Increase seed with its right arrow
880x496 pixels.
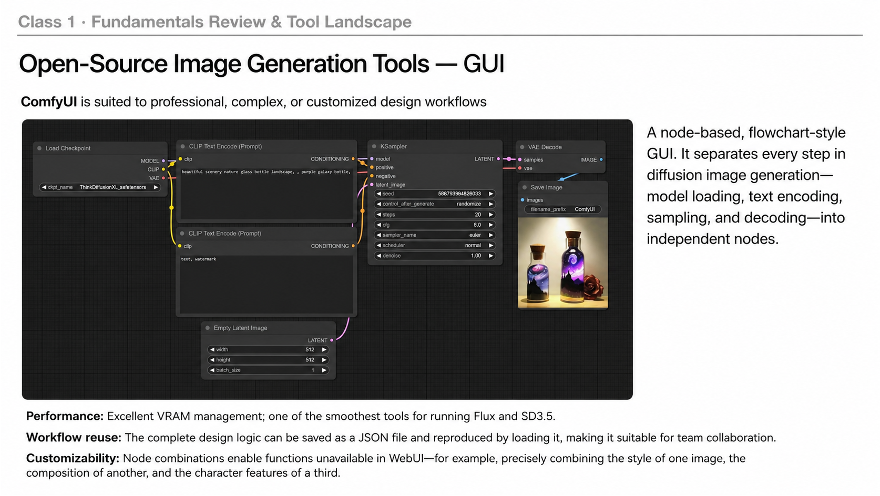491,194
